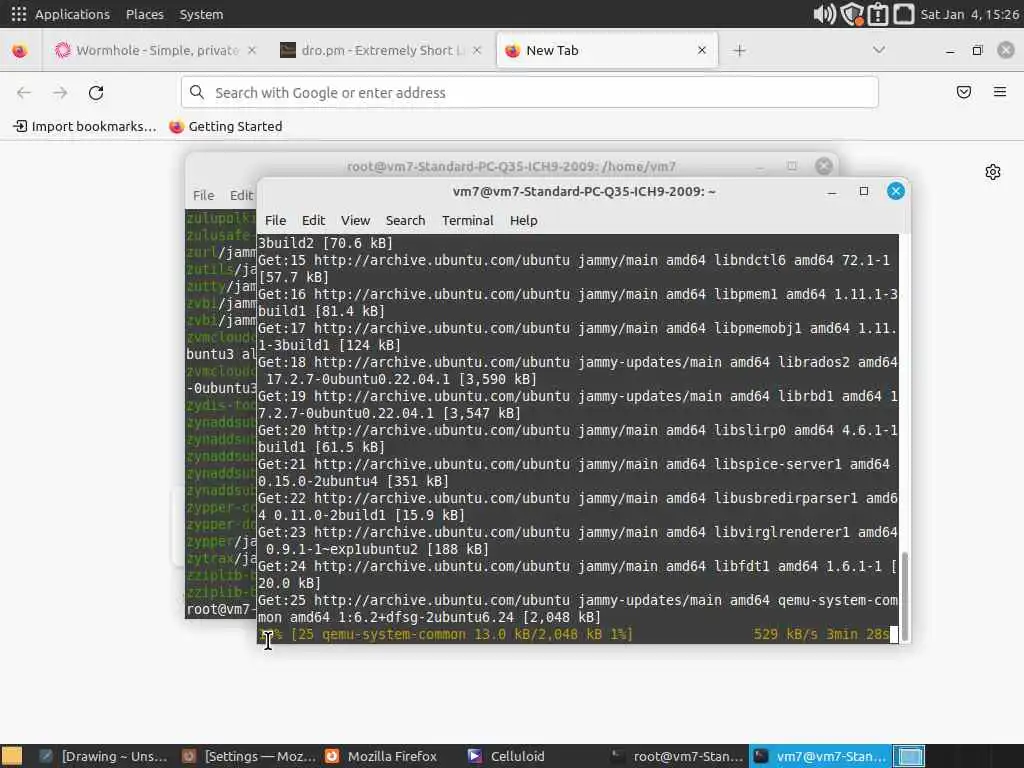The height and width of the screenshot is (768, 1024).
Task: Focus the Search with Google address field
Action: coord(530,92)
